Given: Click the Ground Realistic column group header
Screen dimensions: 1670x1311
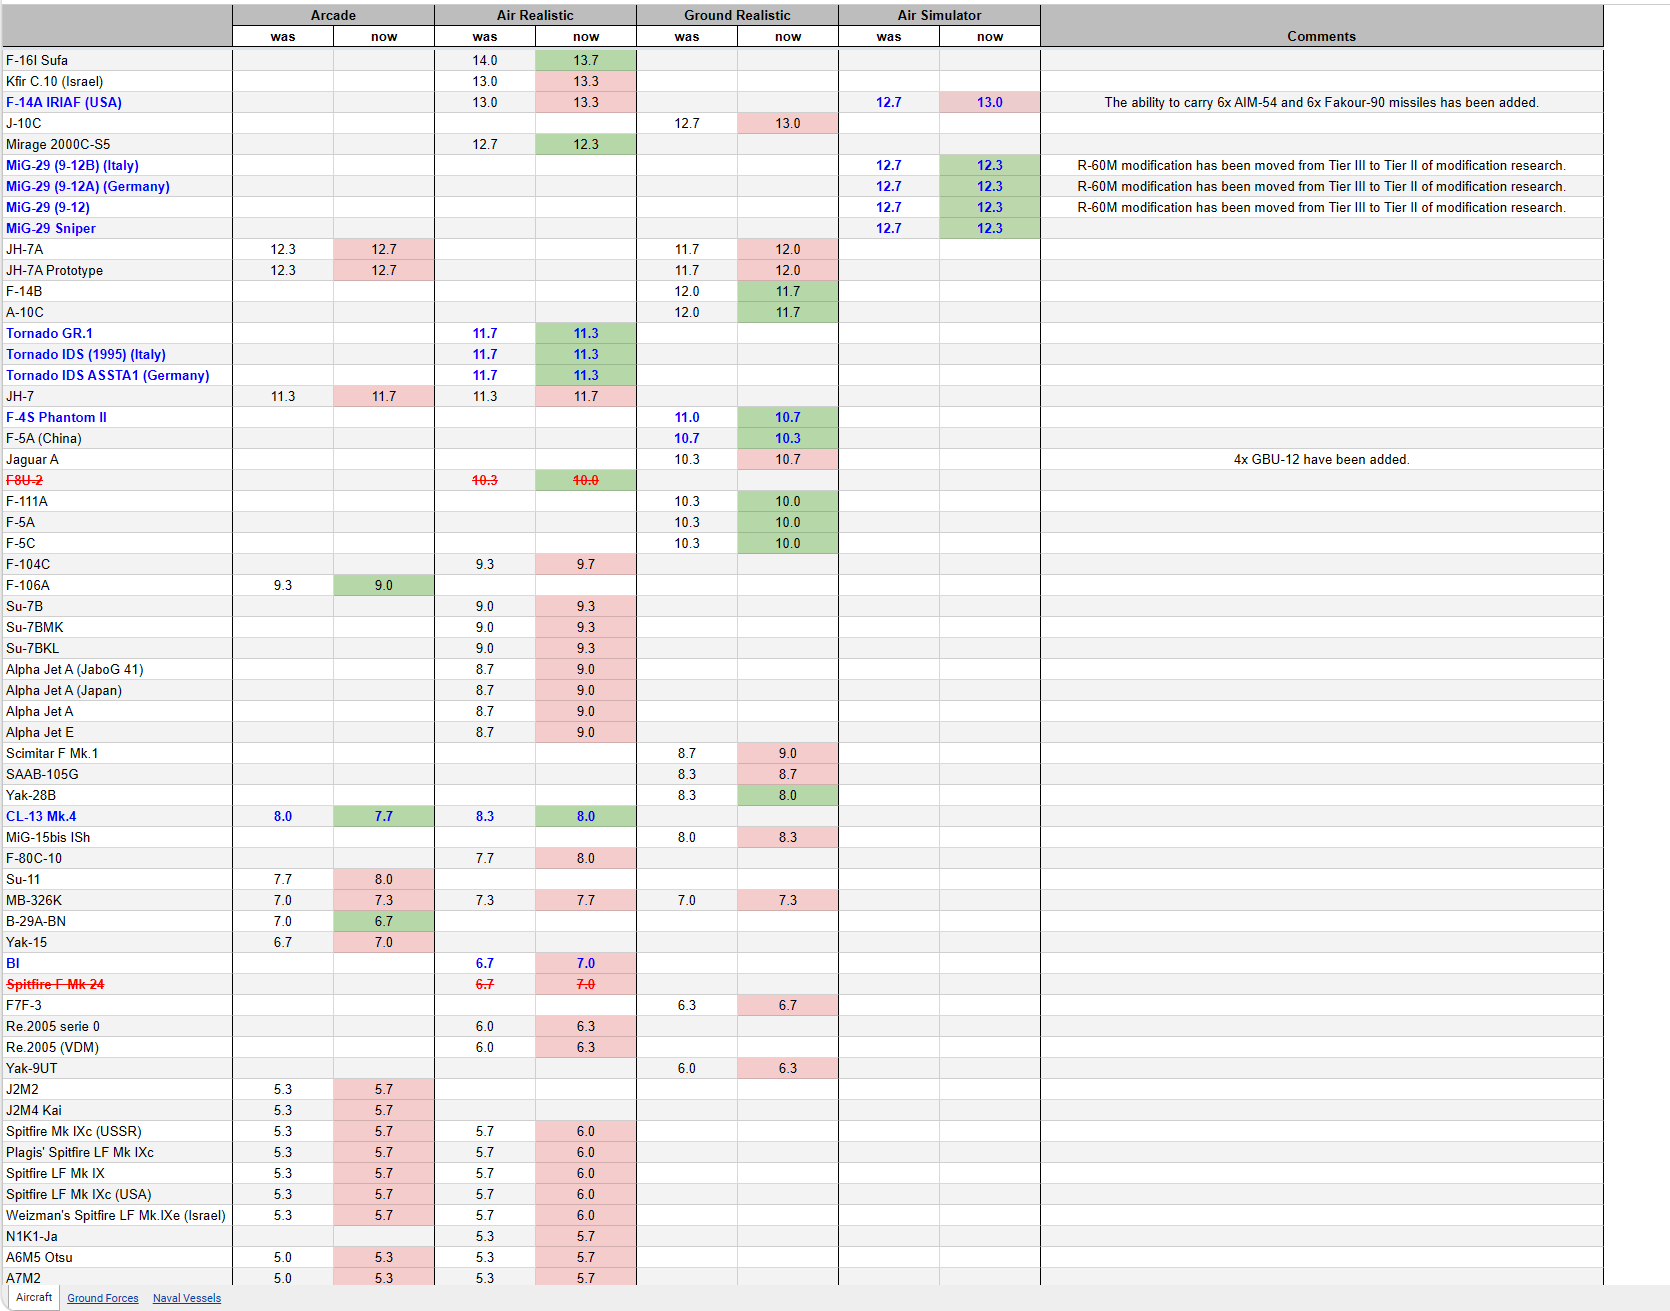Looking at the screenshot, I should pyautogui.click(x=737, y=15).
